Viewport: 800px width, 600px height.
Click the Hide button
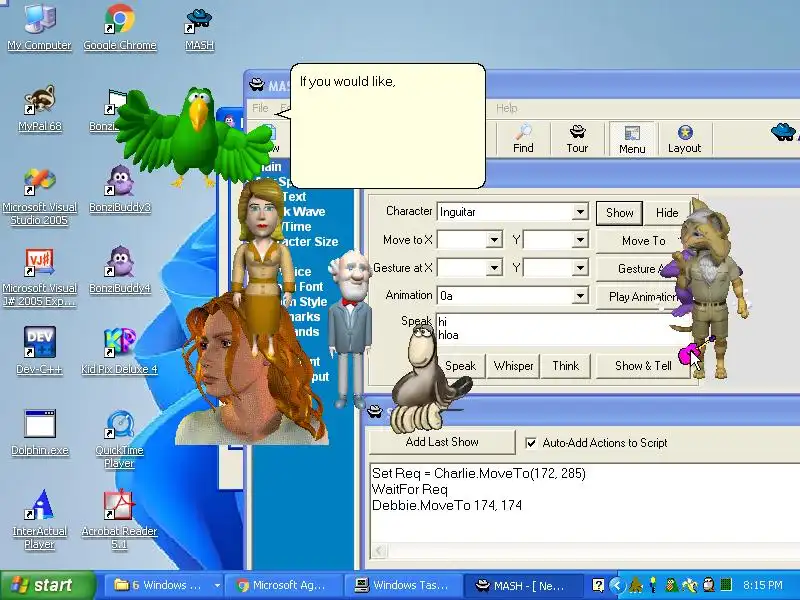pyautogui.click(x=667, y=213)
